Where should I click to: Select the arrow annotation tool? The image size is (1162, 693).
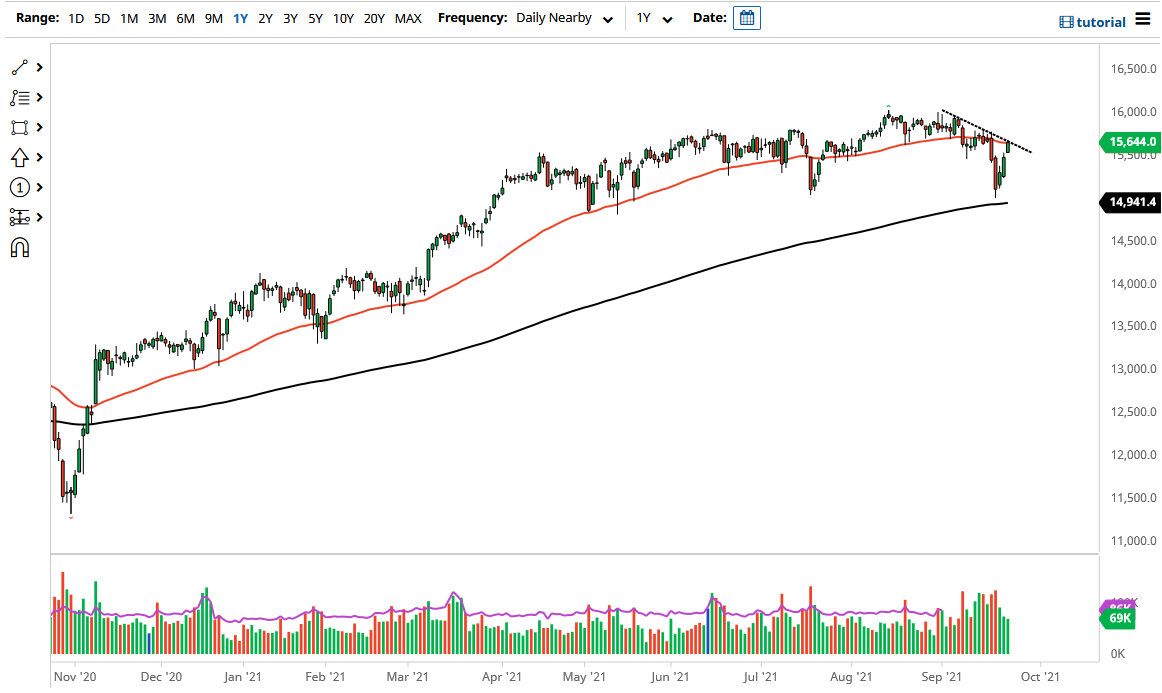(x=20, y=157)
